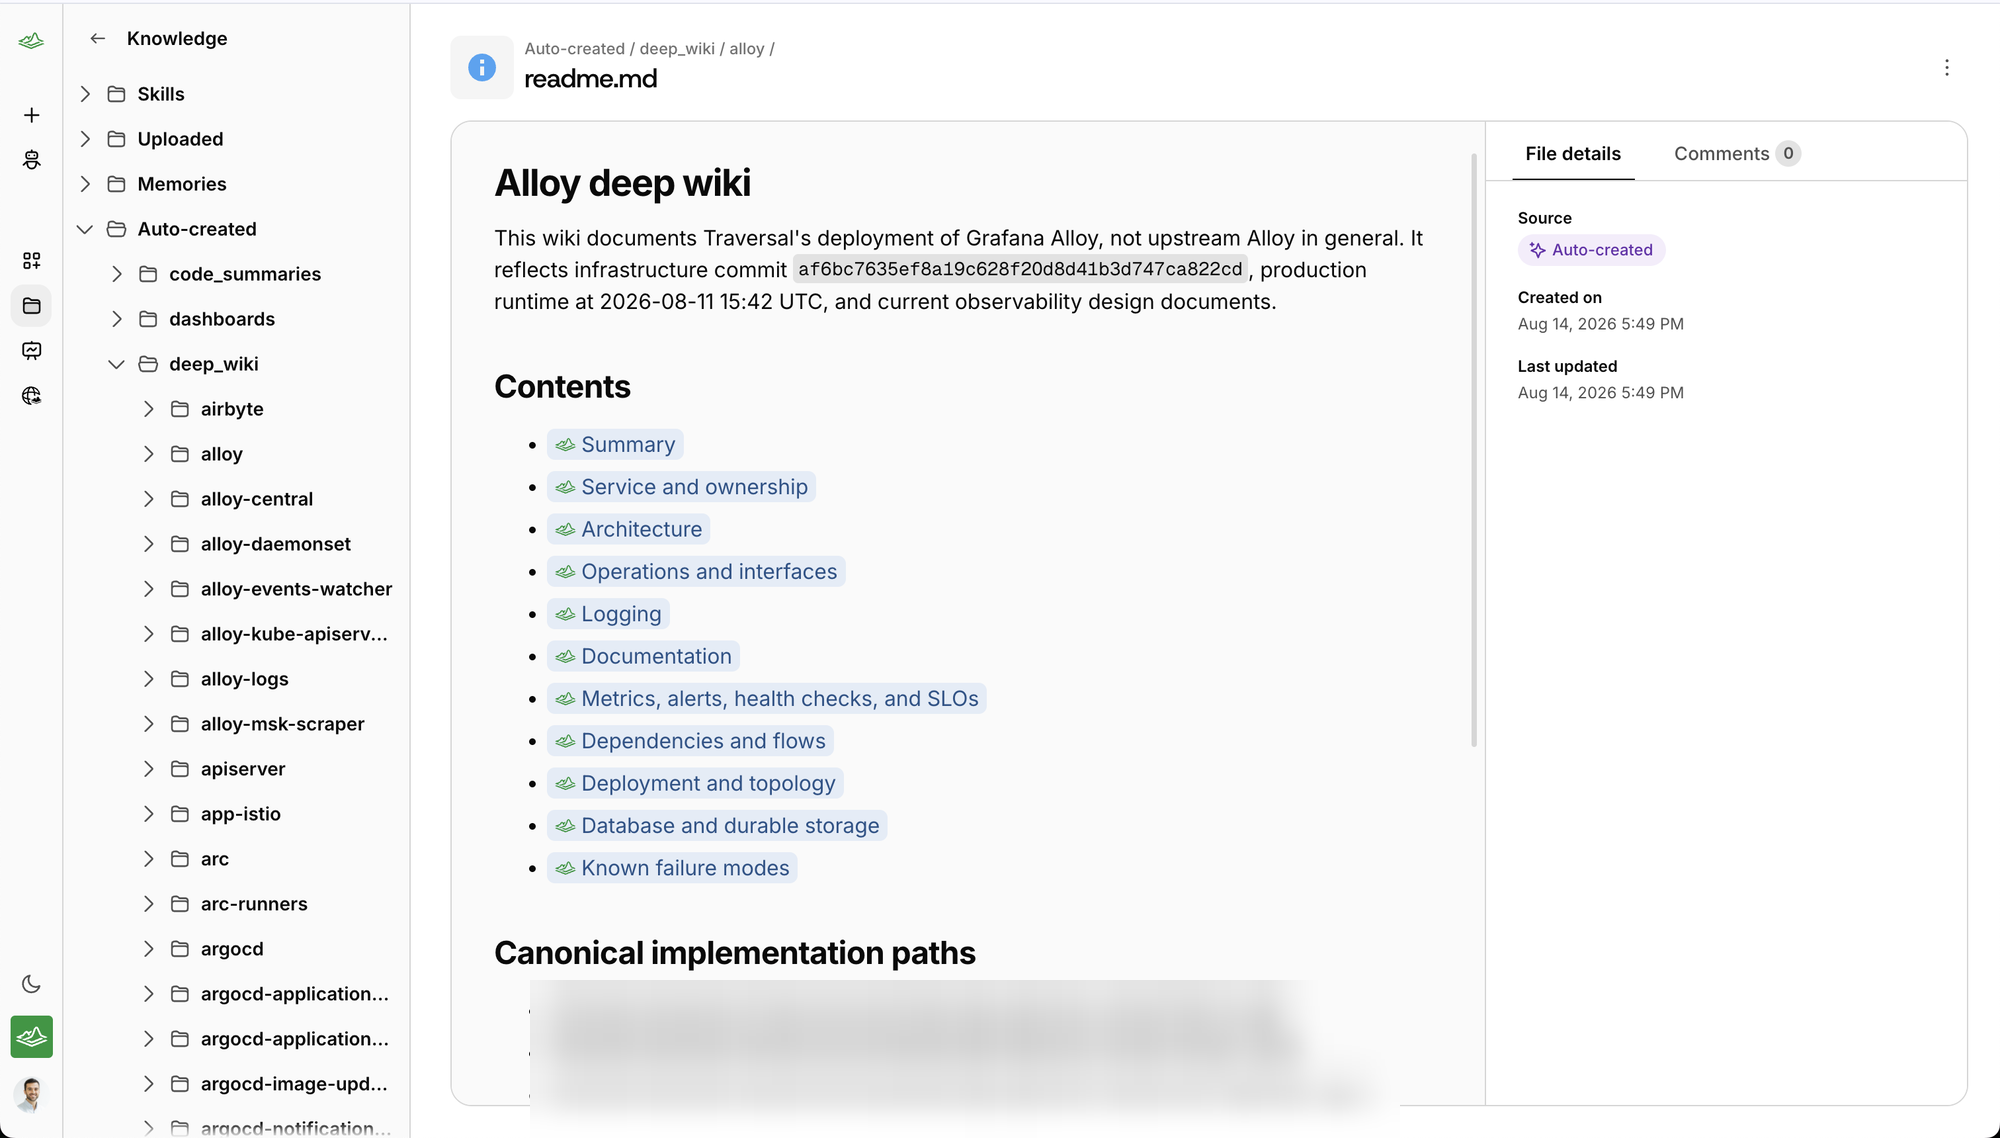Expand the dashboards folder
The width and height of the screenshot is (2000, 1138).
117,319
